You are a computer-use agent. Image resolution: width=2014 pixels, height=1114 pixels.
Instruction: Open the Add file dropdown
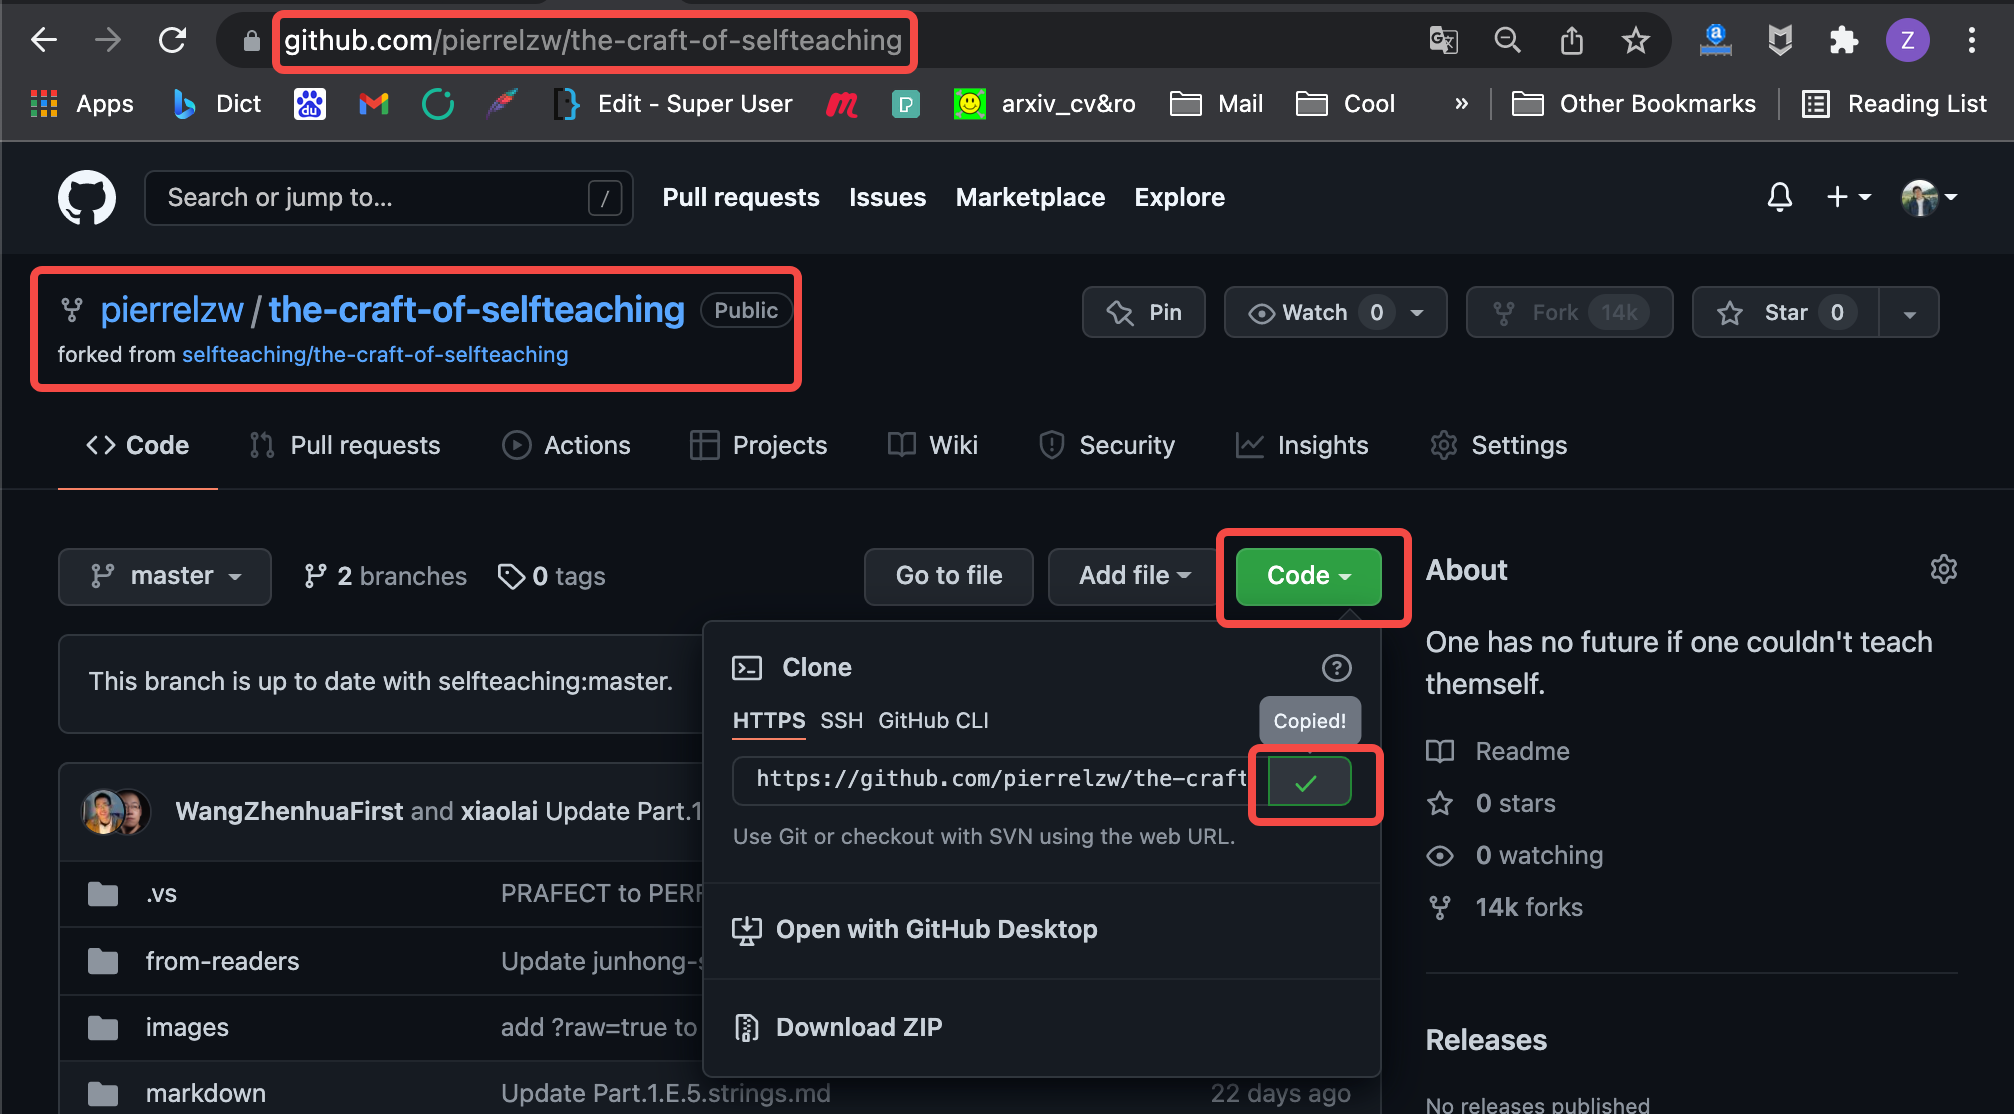1134,576
